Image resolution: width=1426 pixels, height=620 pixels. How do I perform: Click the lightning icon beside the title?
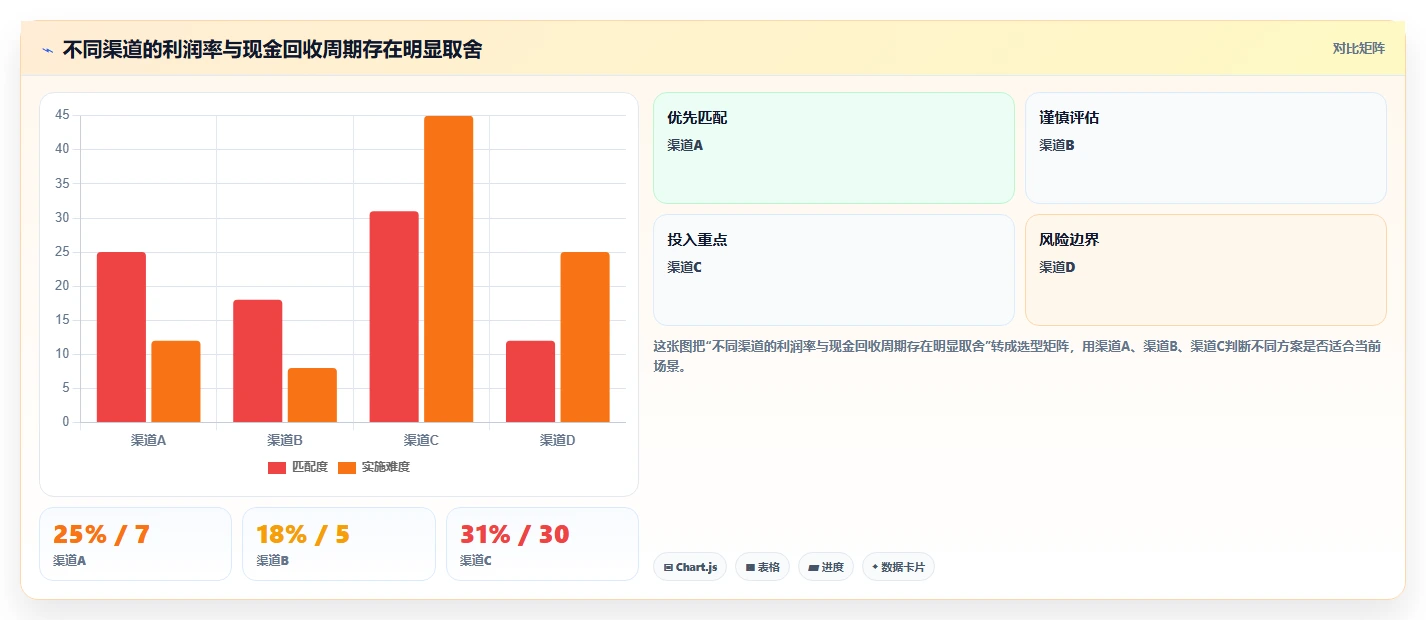click(x=47, y=50)
